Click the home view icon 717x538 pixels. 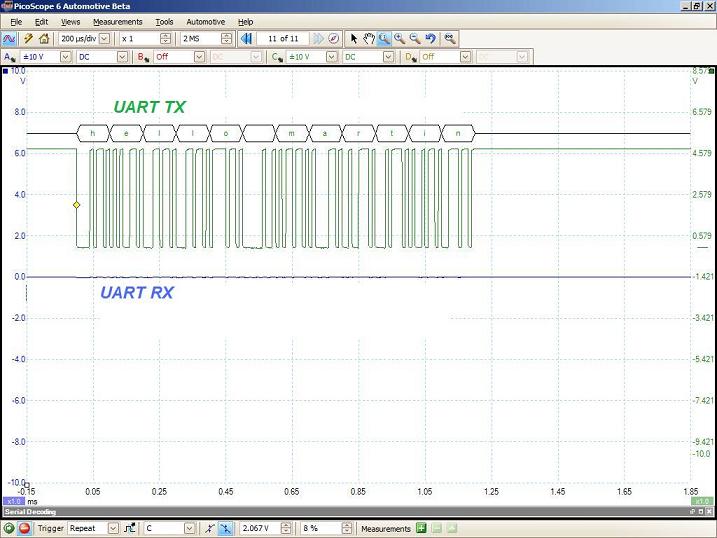tap(44, 39)
